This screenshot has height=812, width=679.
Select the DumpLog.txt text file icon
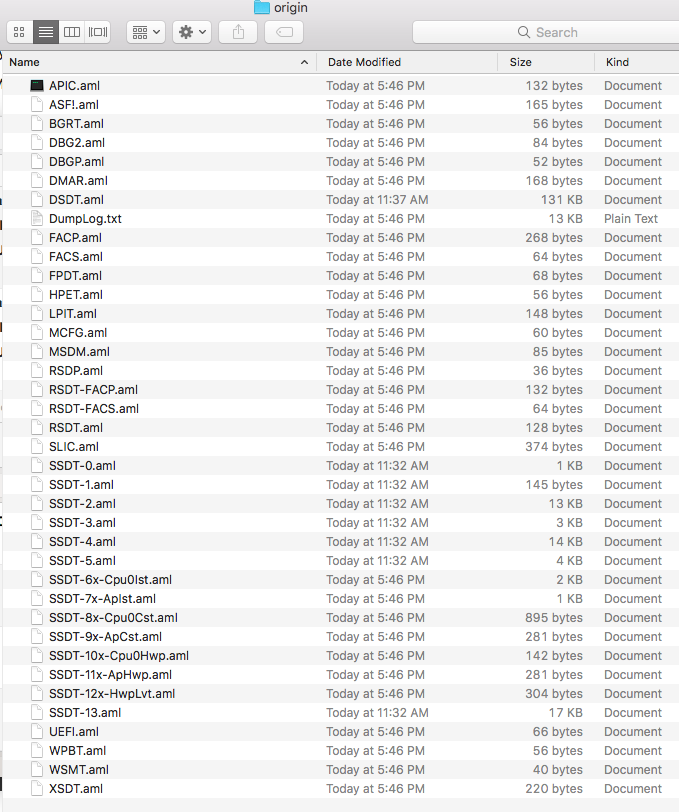point(37,219)
